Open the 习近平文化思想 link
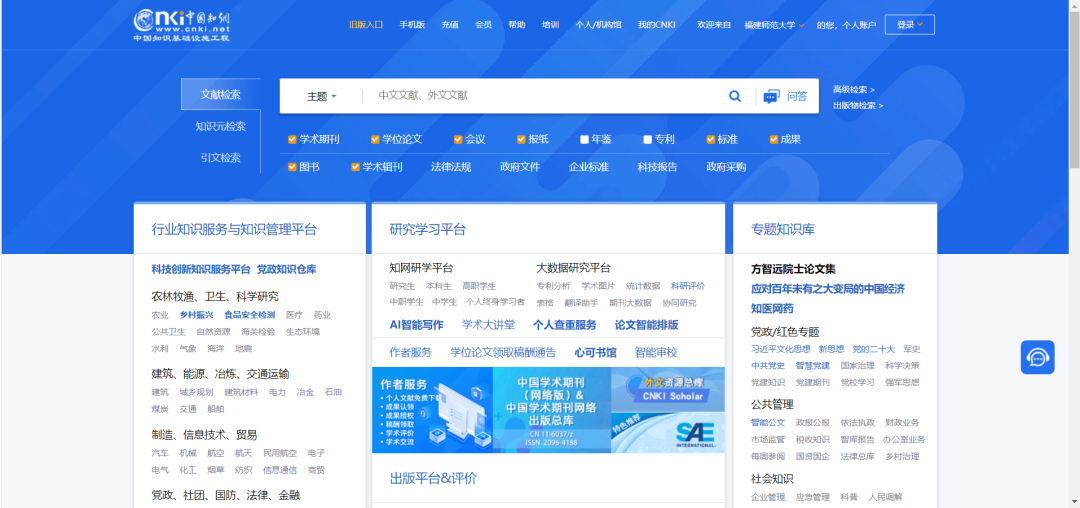 click(x=780, y=349)
